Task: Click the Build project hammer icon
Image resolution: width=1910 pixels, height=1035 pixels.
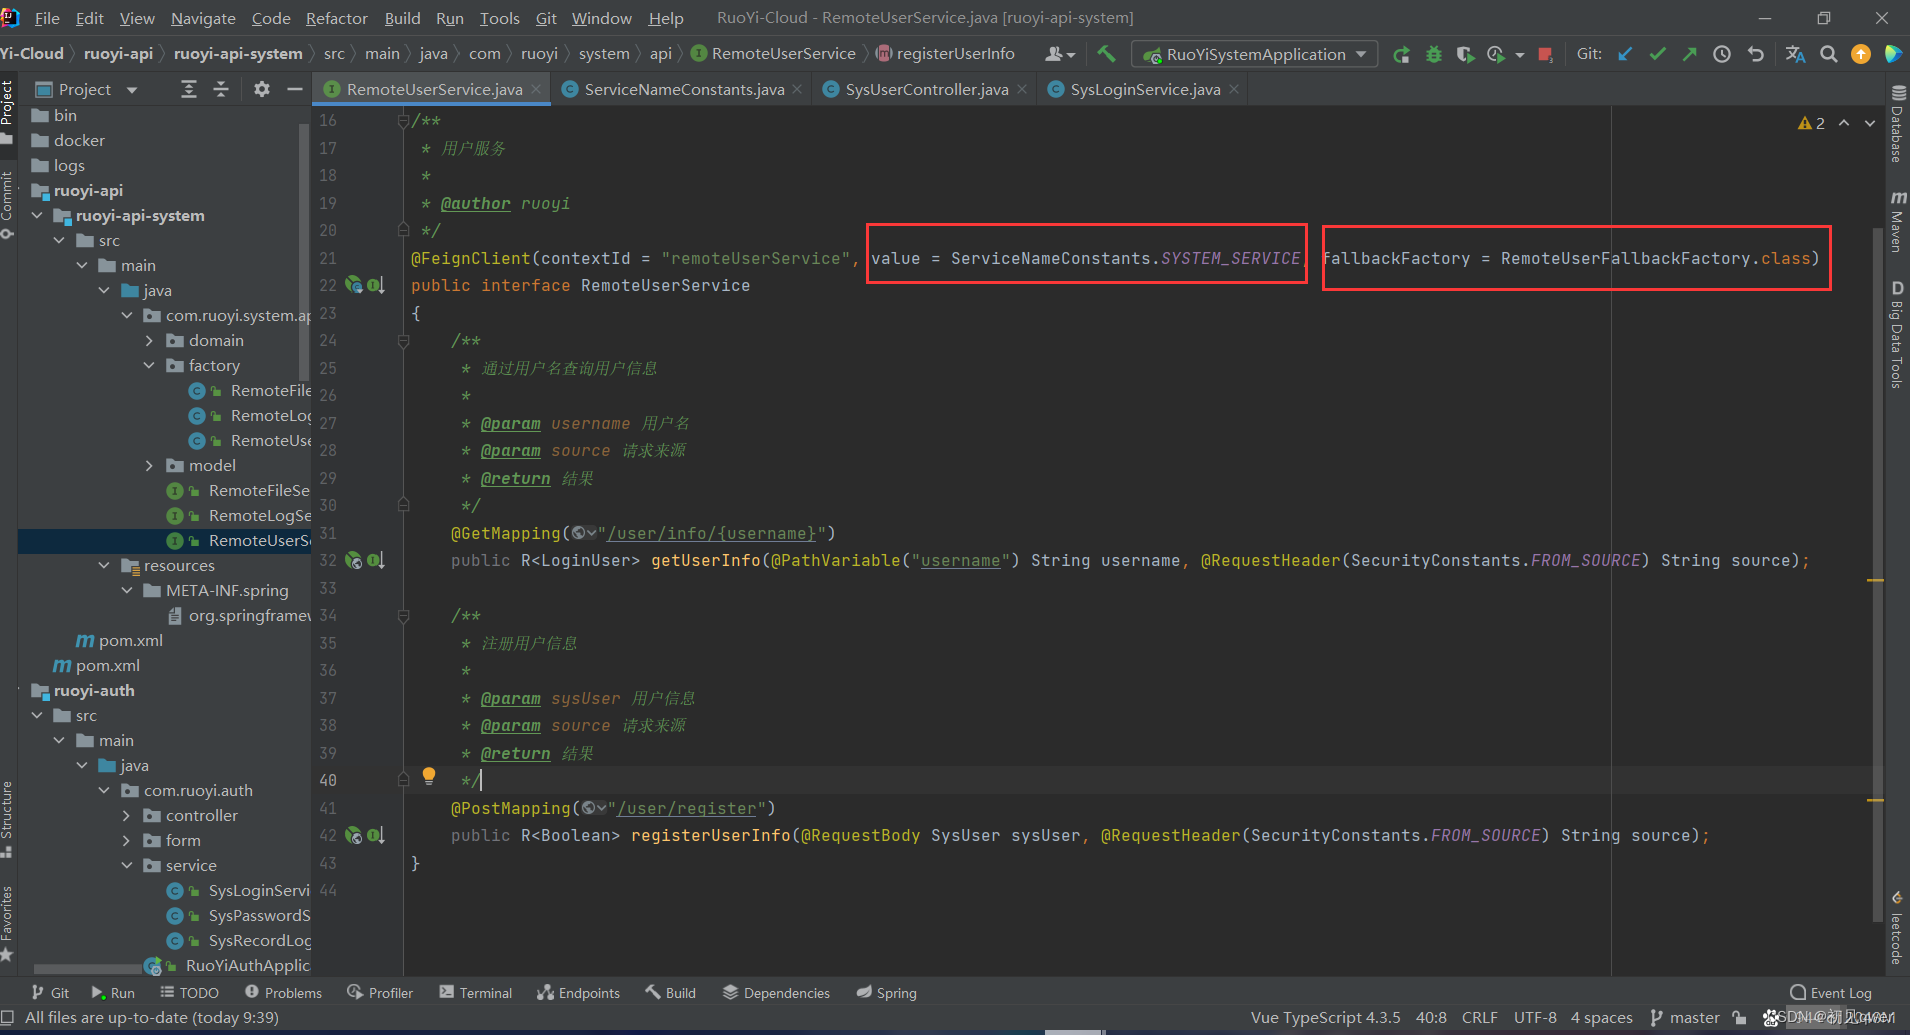Action: point(1106,54)
